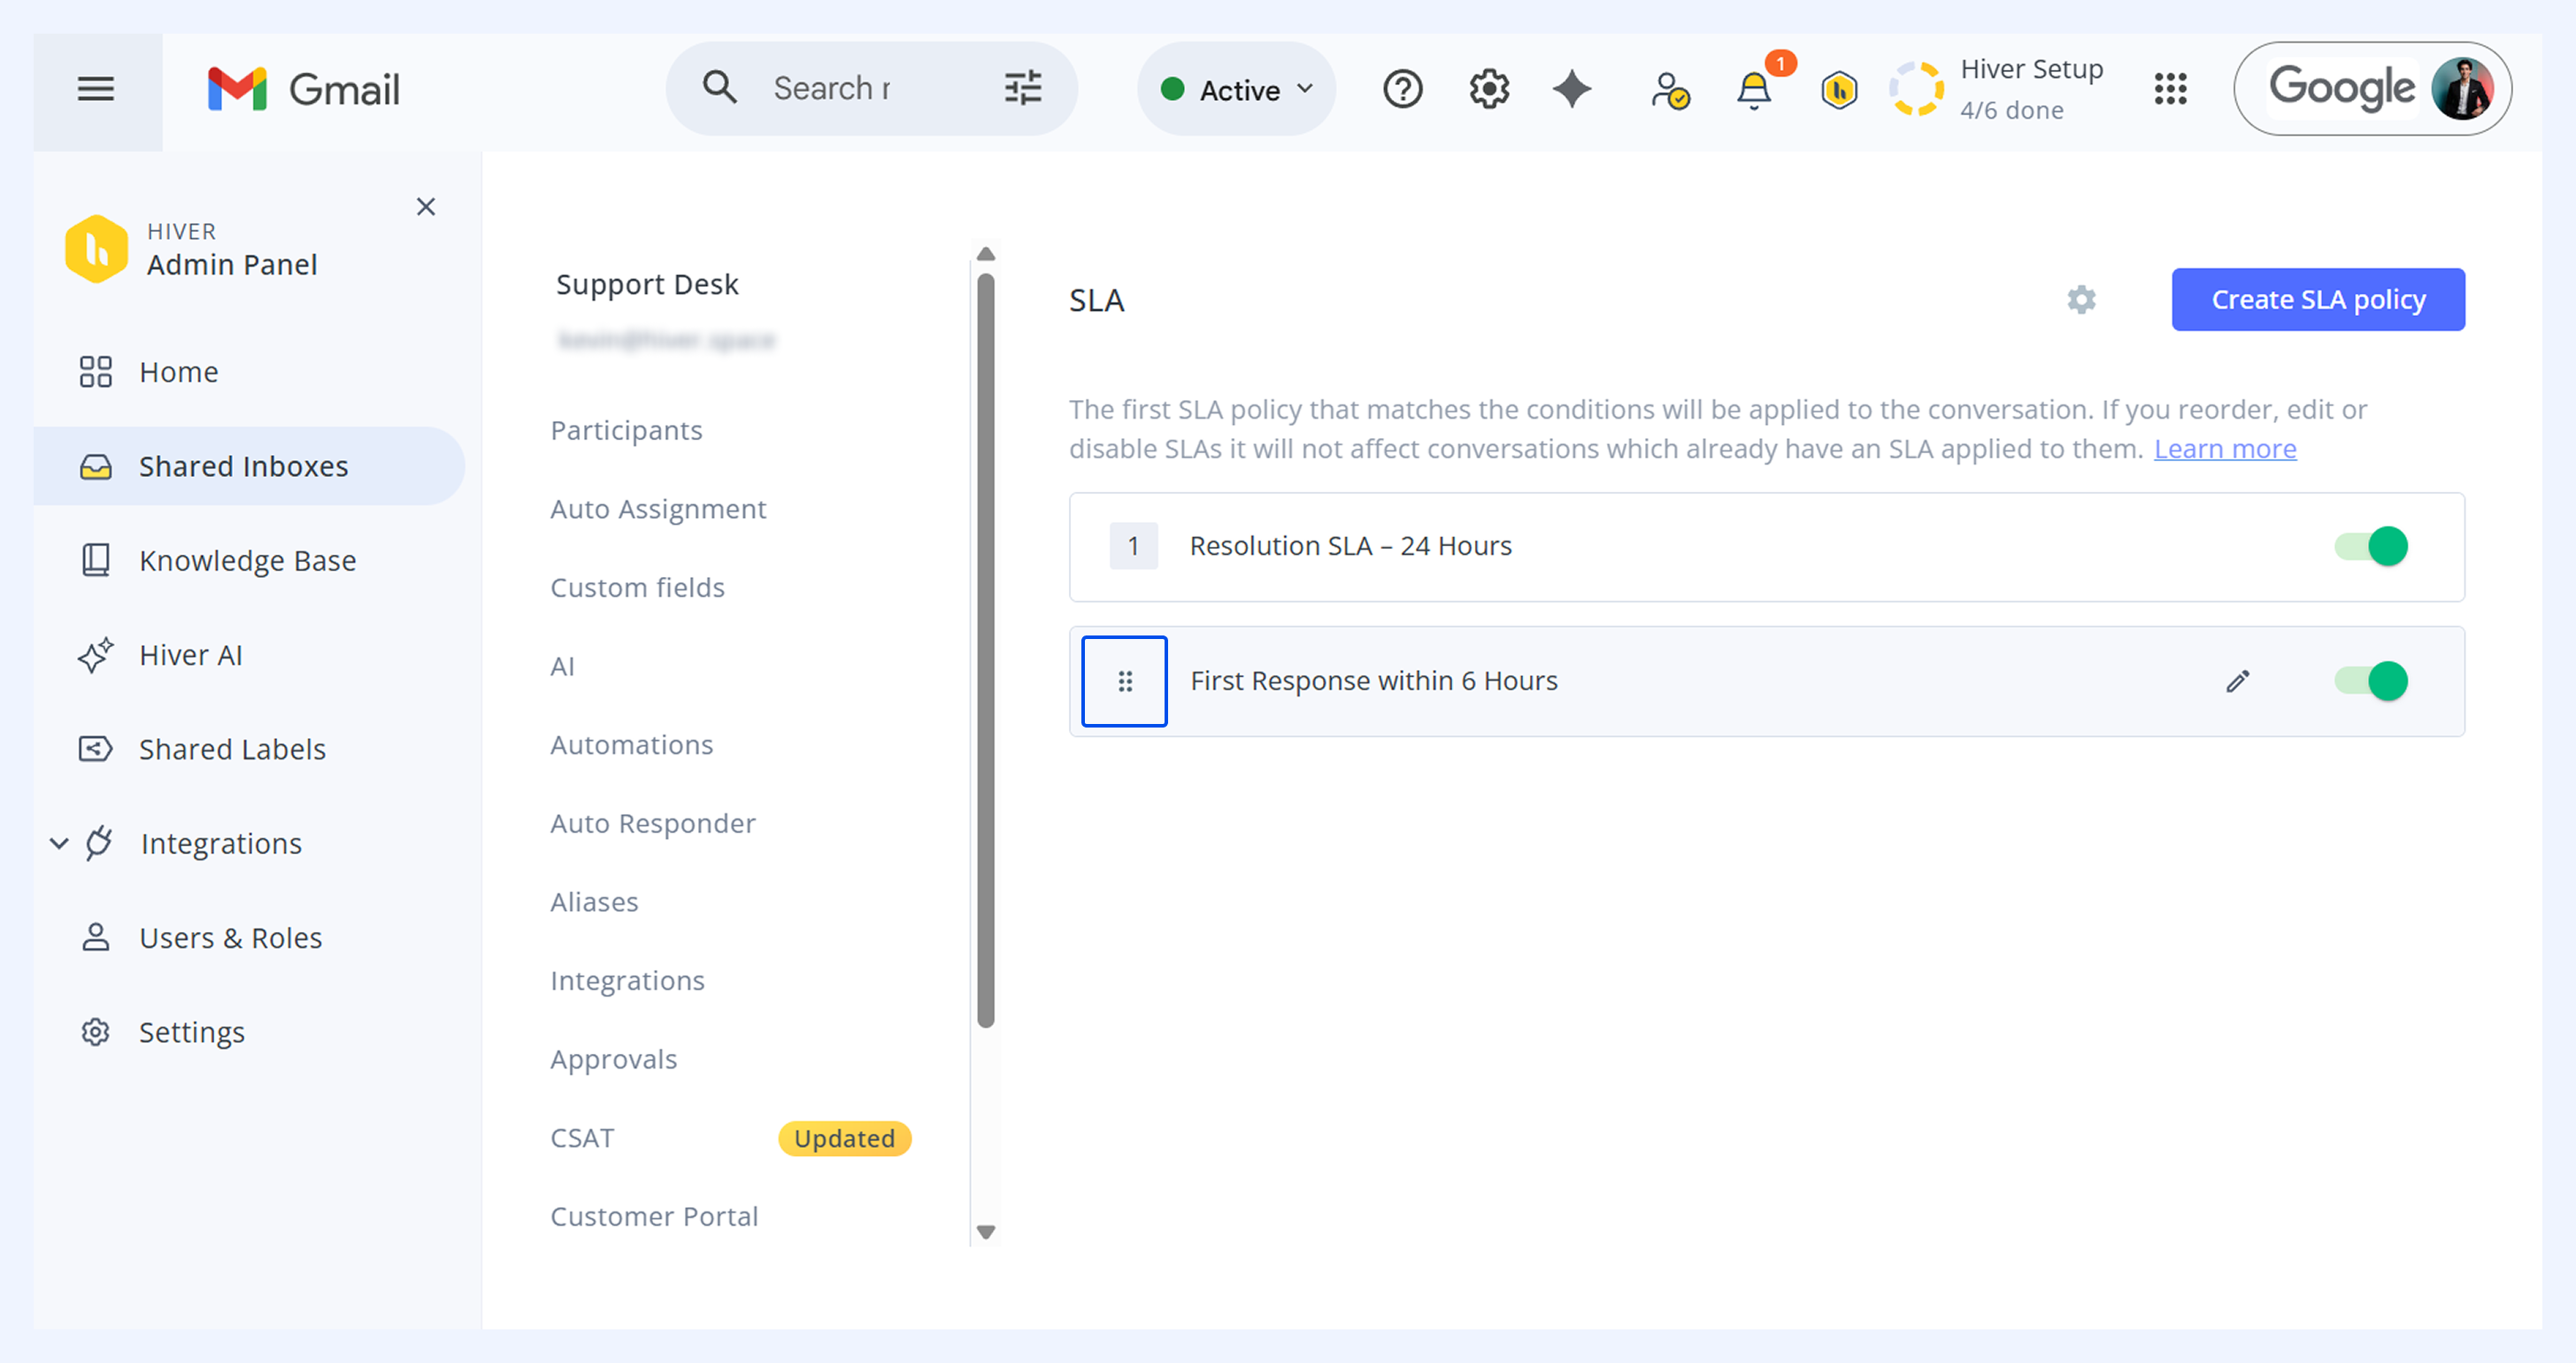
Task: Open Hiver Setup progress ring
Action: click(1916, 89)
